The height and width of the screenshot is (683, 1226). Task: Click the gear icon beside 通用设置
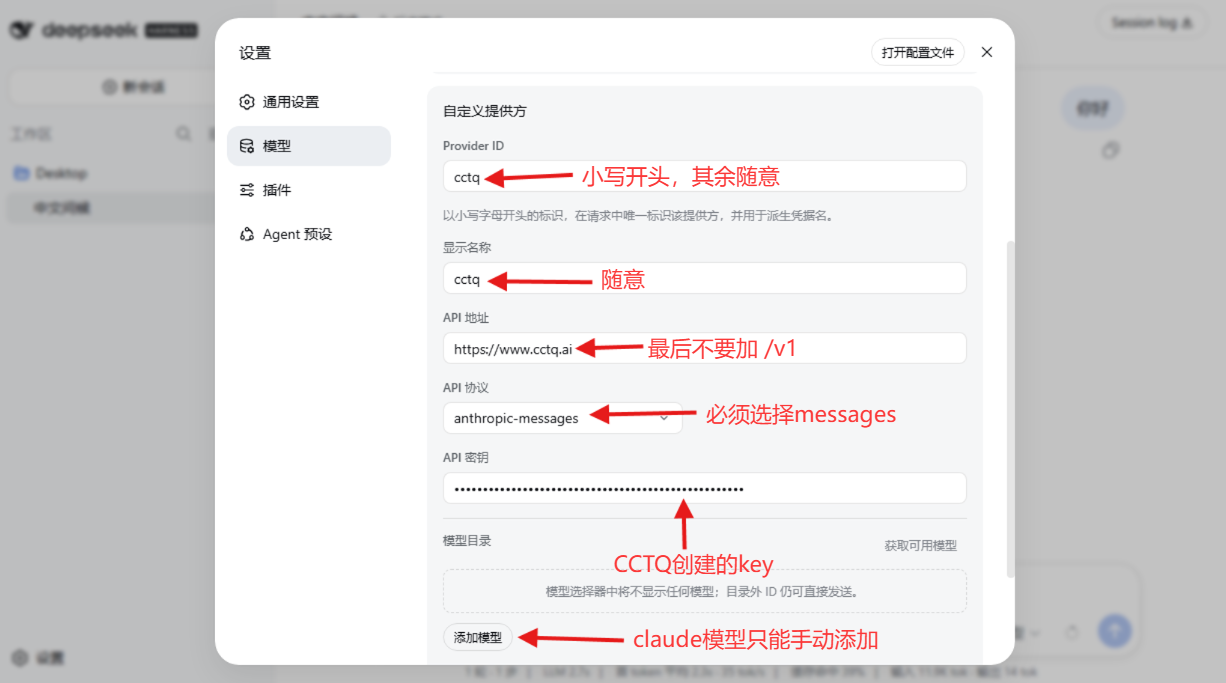coord(247,102)
